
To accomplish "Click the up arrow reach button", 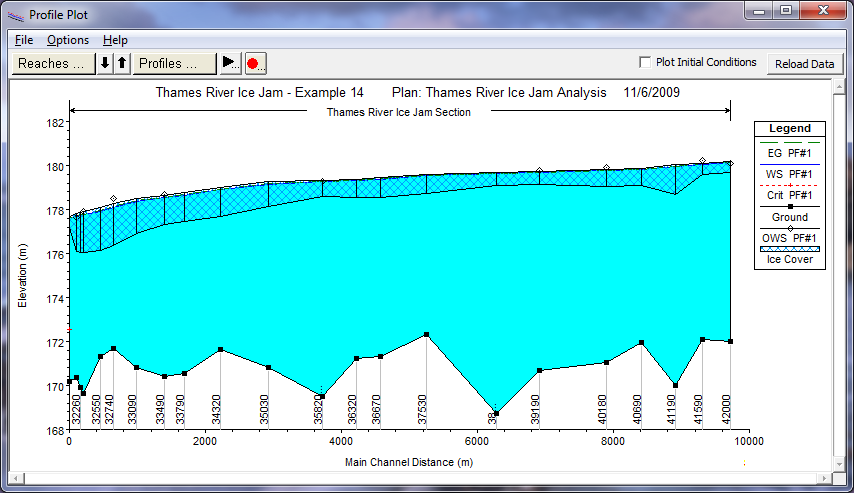I will [x=122, y=63].
